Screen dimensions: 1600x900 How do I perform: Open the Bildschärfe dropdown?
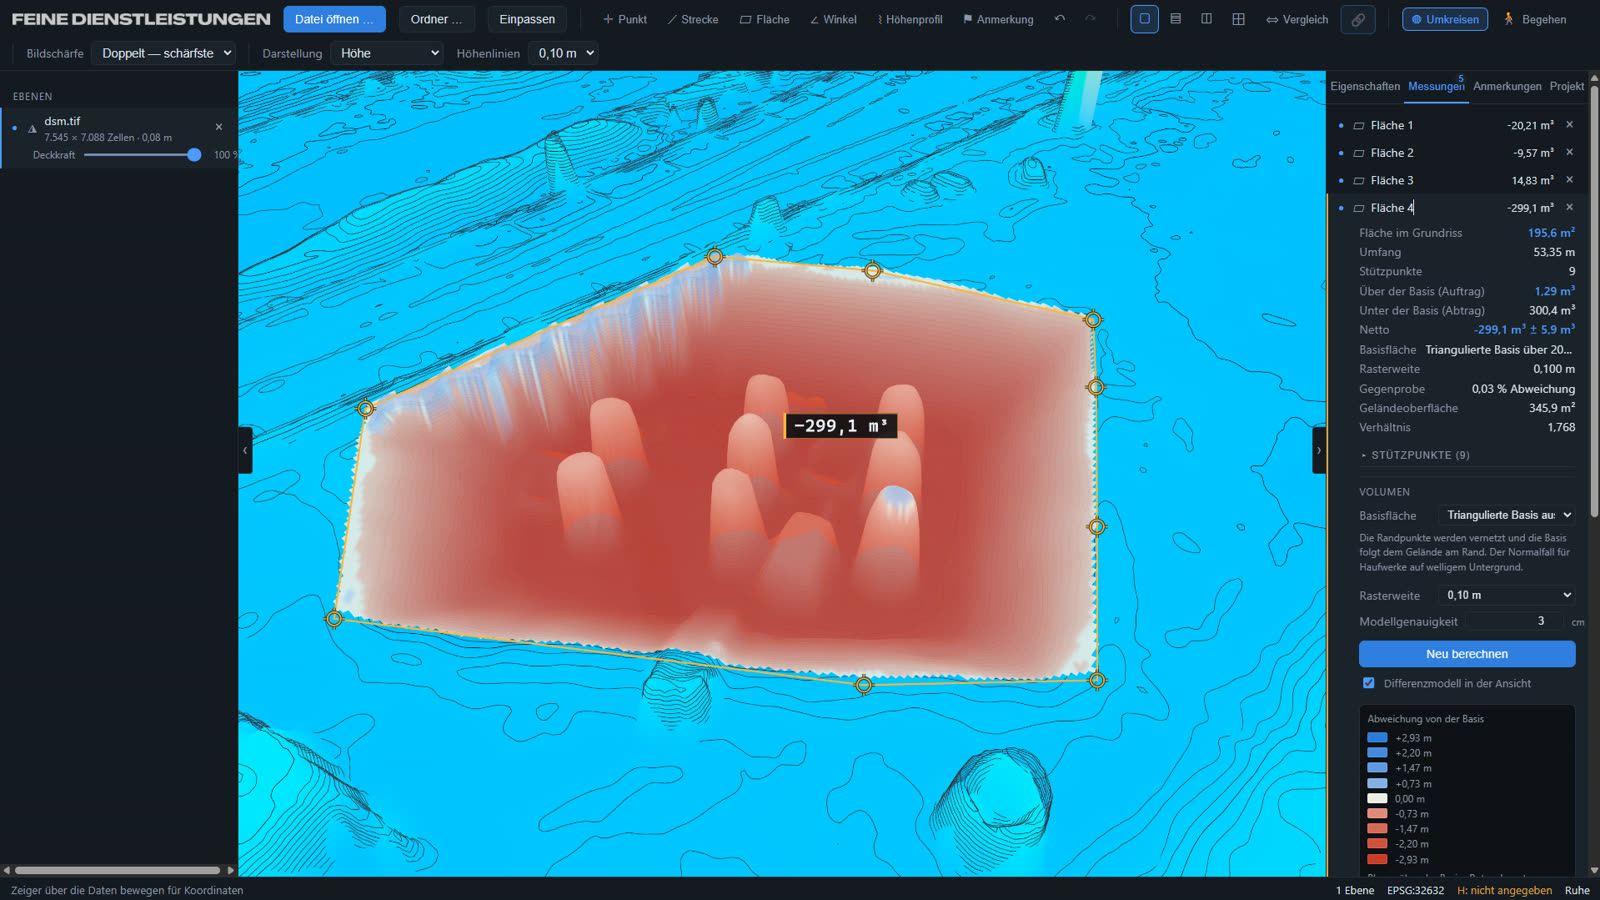(x=163, y=53)
